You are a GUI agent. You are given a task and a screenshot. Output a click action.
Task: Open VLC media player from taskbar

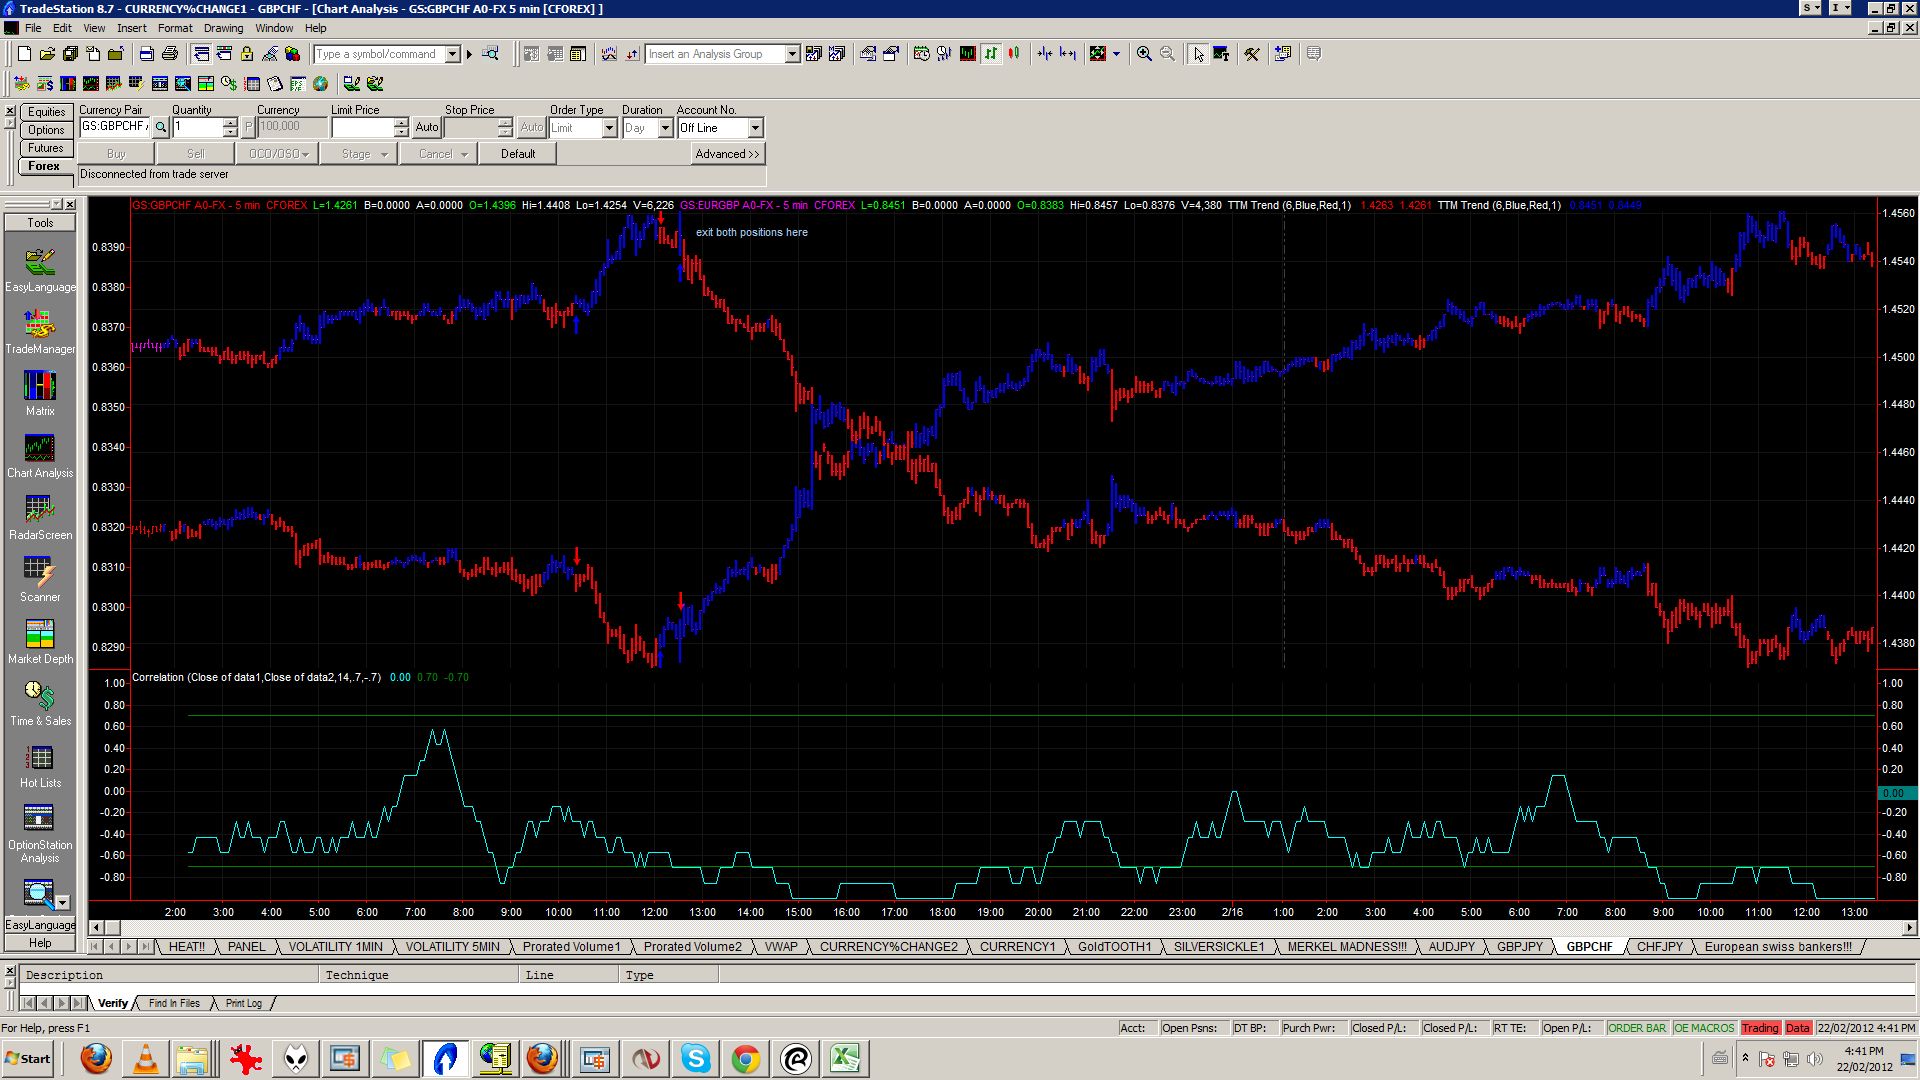146,1059
